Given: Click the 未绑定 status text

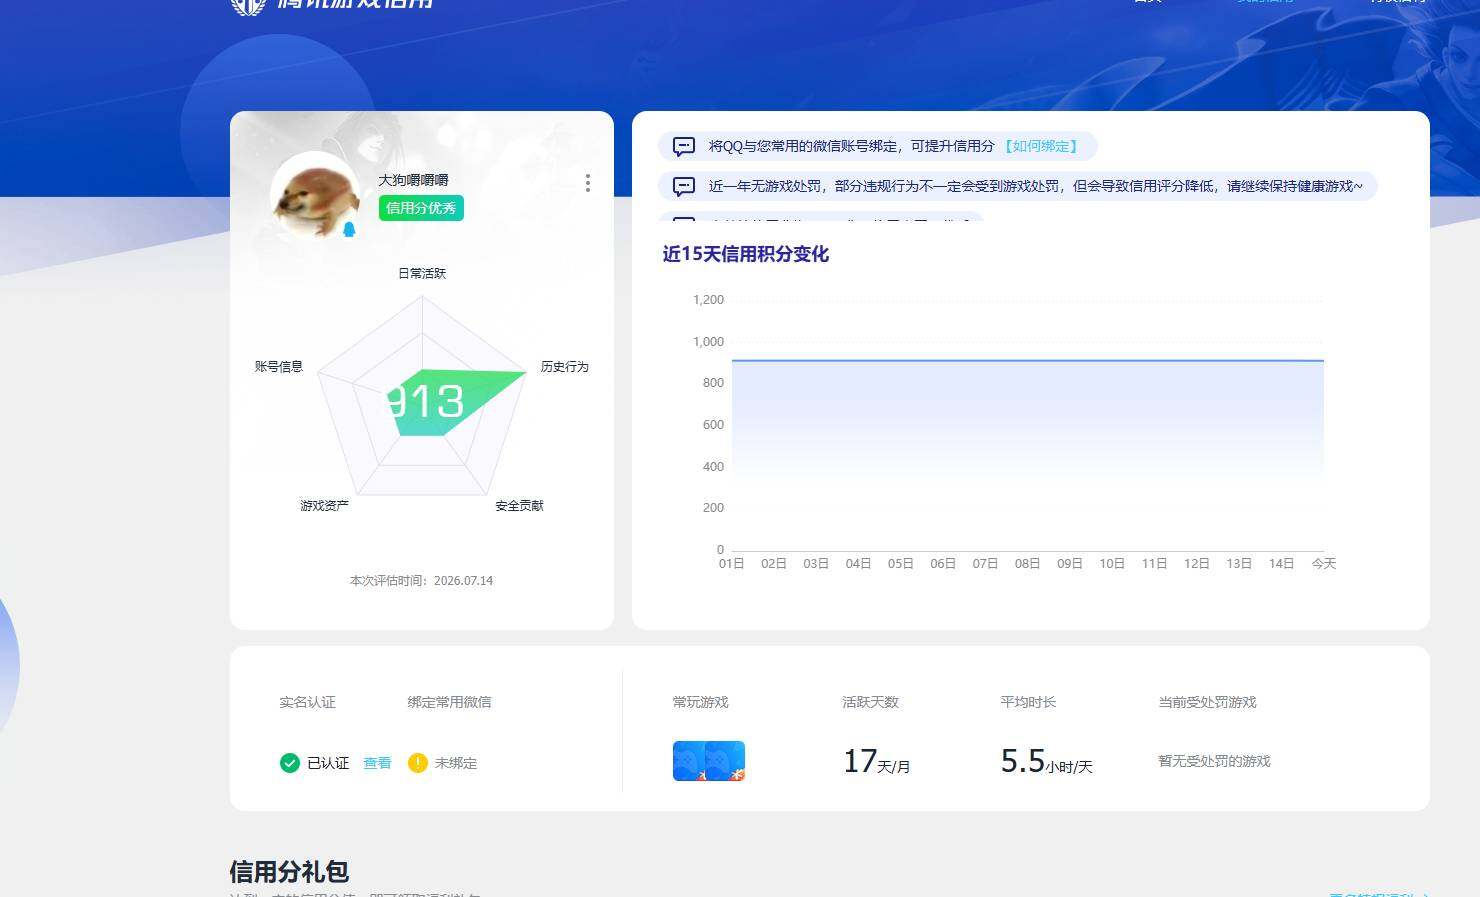Looking at the screenshot, I should (x=456, y=763).
